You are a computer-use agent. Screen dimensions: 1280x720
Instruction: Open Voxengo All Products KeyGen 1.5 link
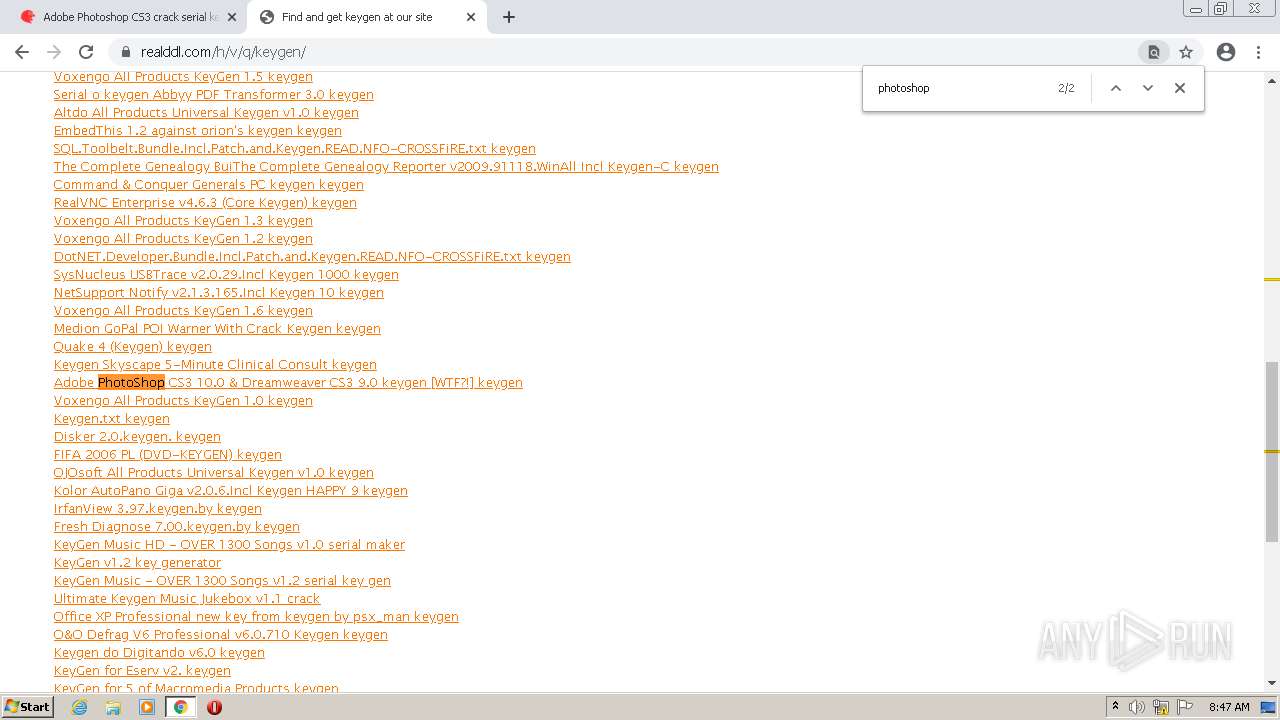pyautogui.click(x=183, y=77)
